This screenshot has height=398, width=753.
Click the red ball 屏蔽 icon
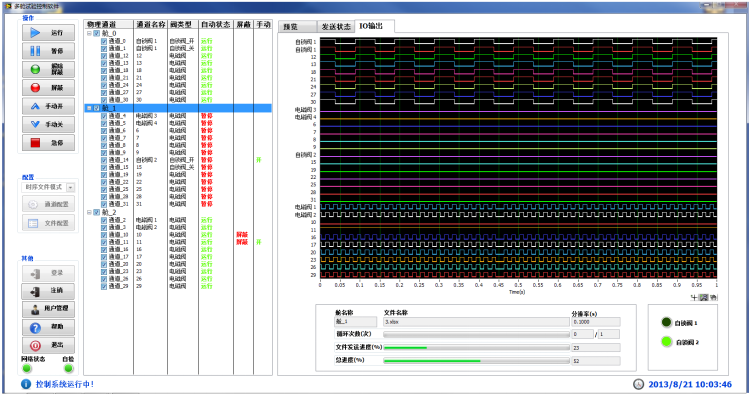(x=35, y=88)
